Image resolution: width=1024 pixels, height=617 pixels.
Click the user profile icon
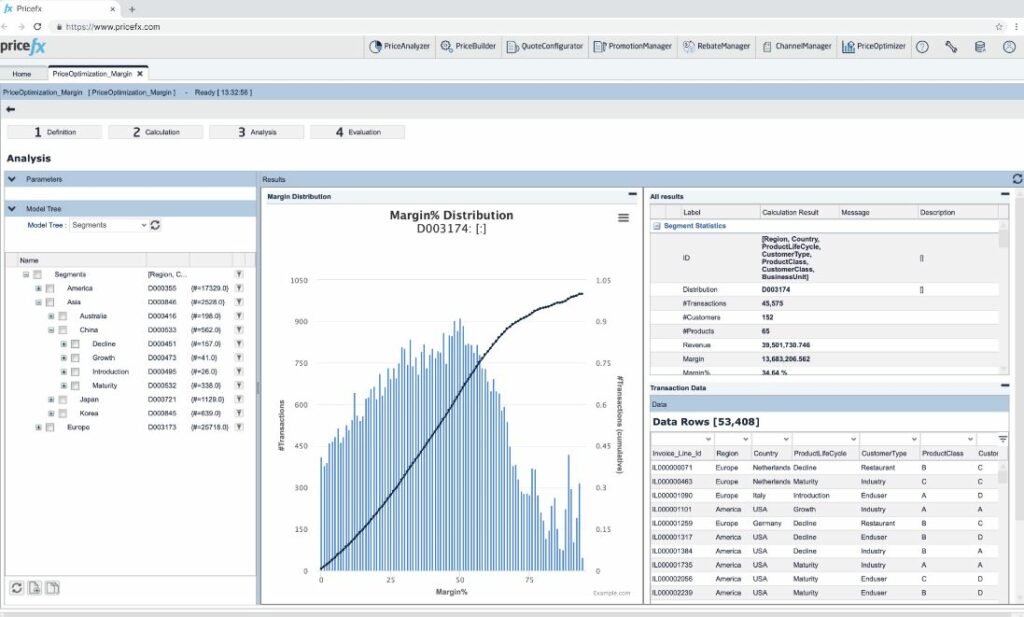tap(1009, 47)
